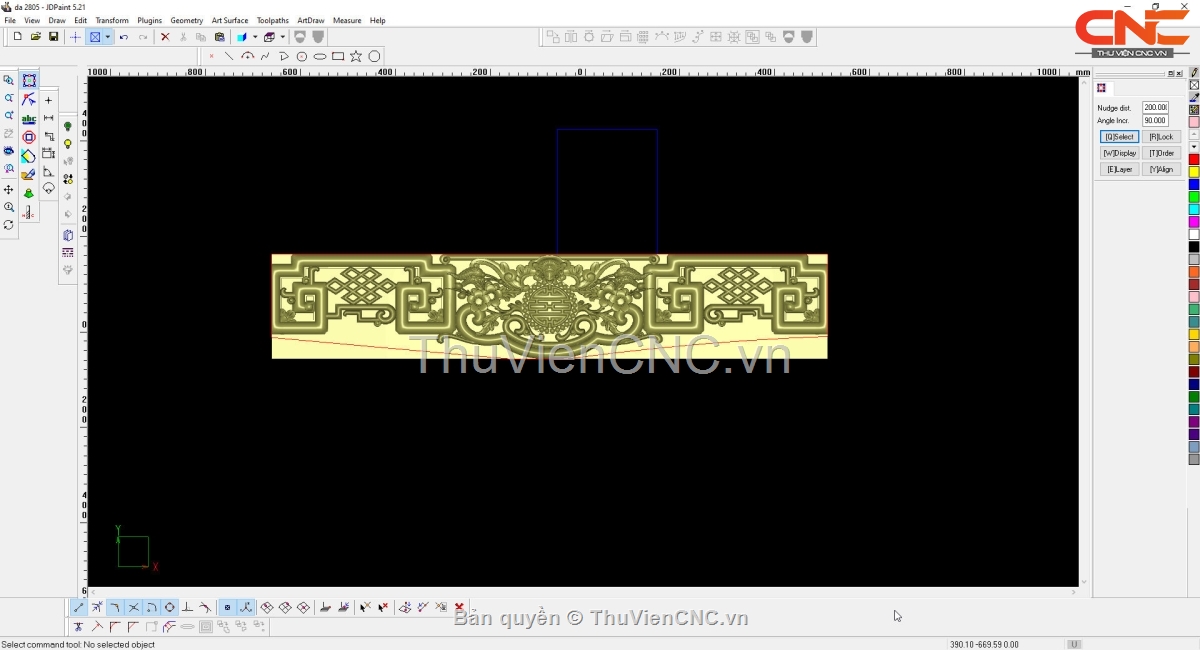1200x650 pixels.
Task: Open the File menu
Action: pos(10,20)
